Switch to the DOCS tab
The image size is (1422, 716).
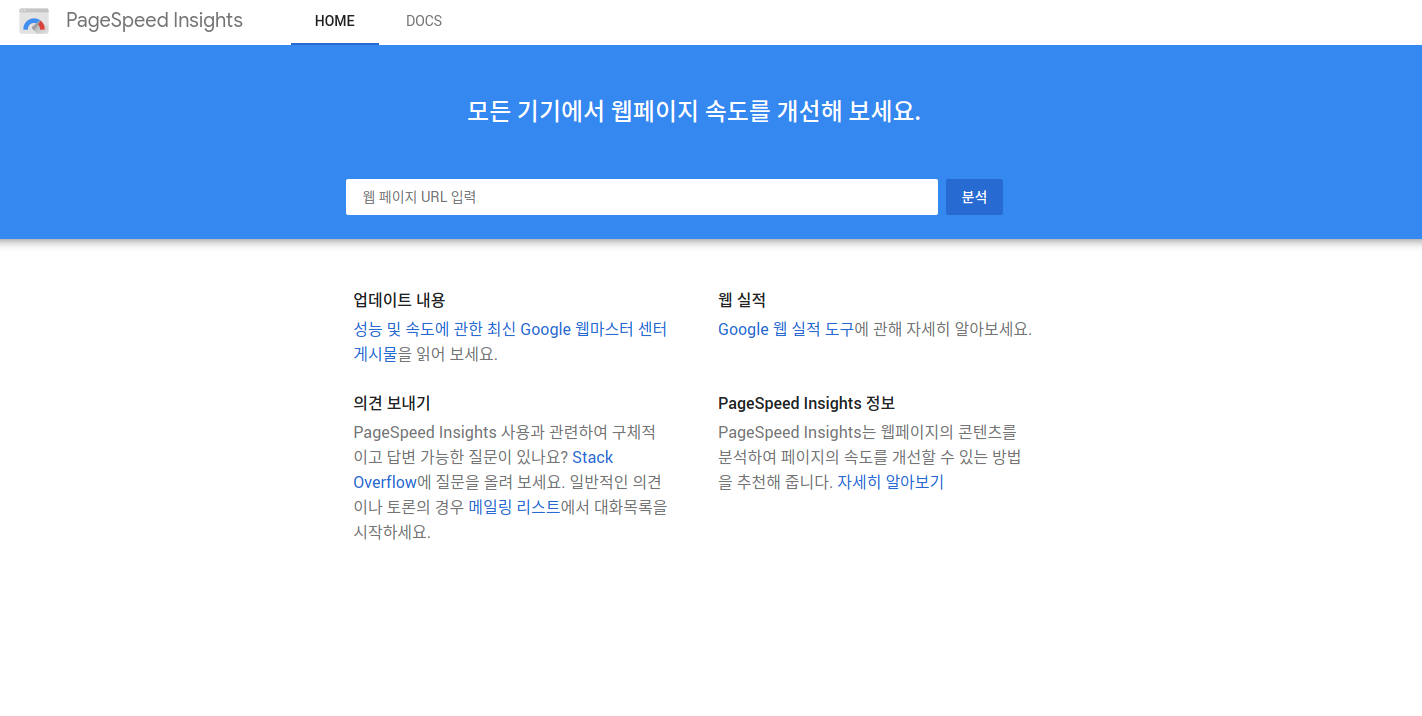423,20
